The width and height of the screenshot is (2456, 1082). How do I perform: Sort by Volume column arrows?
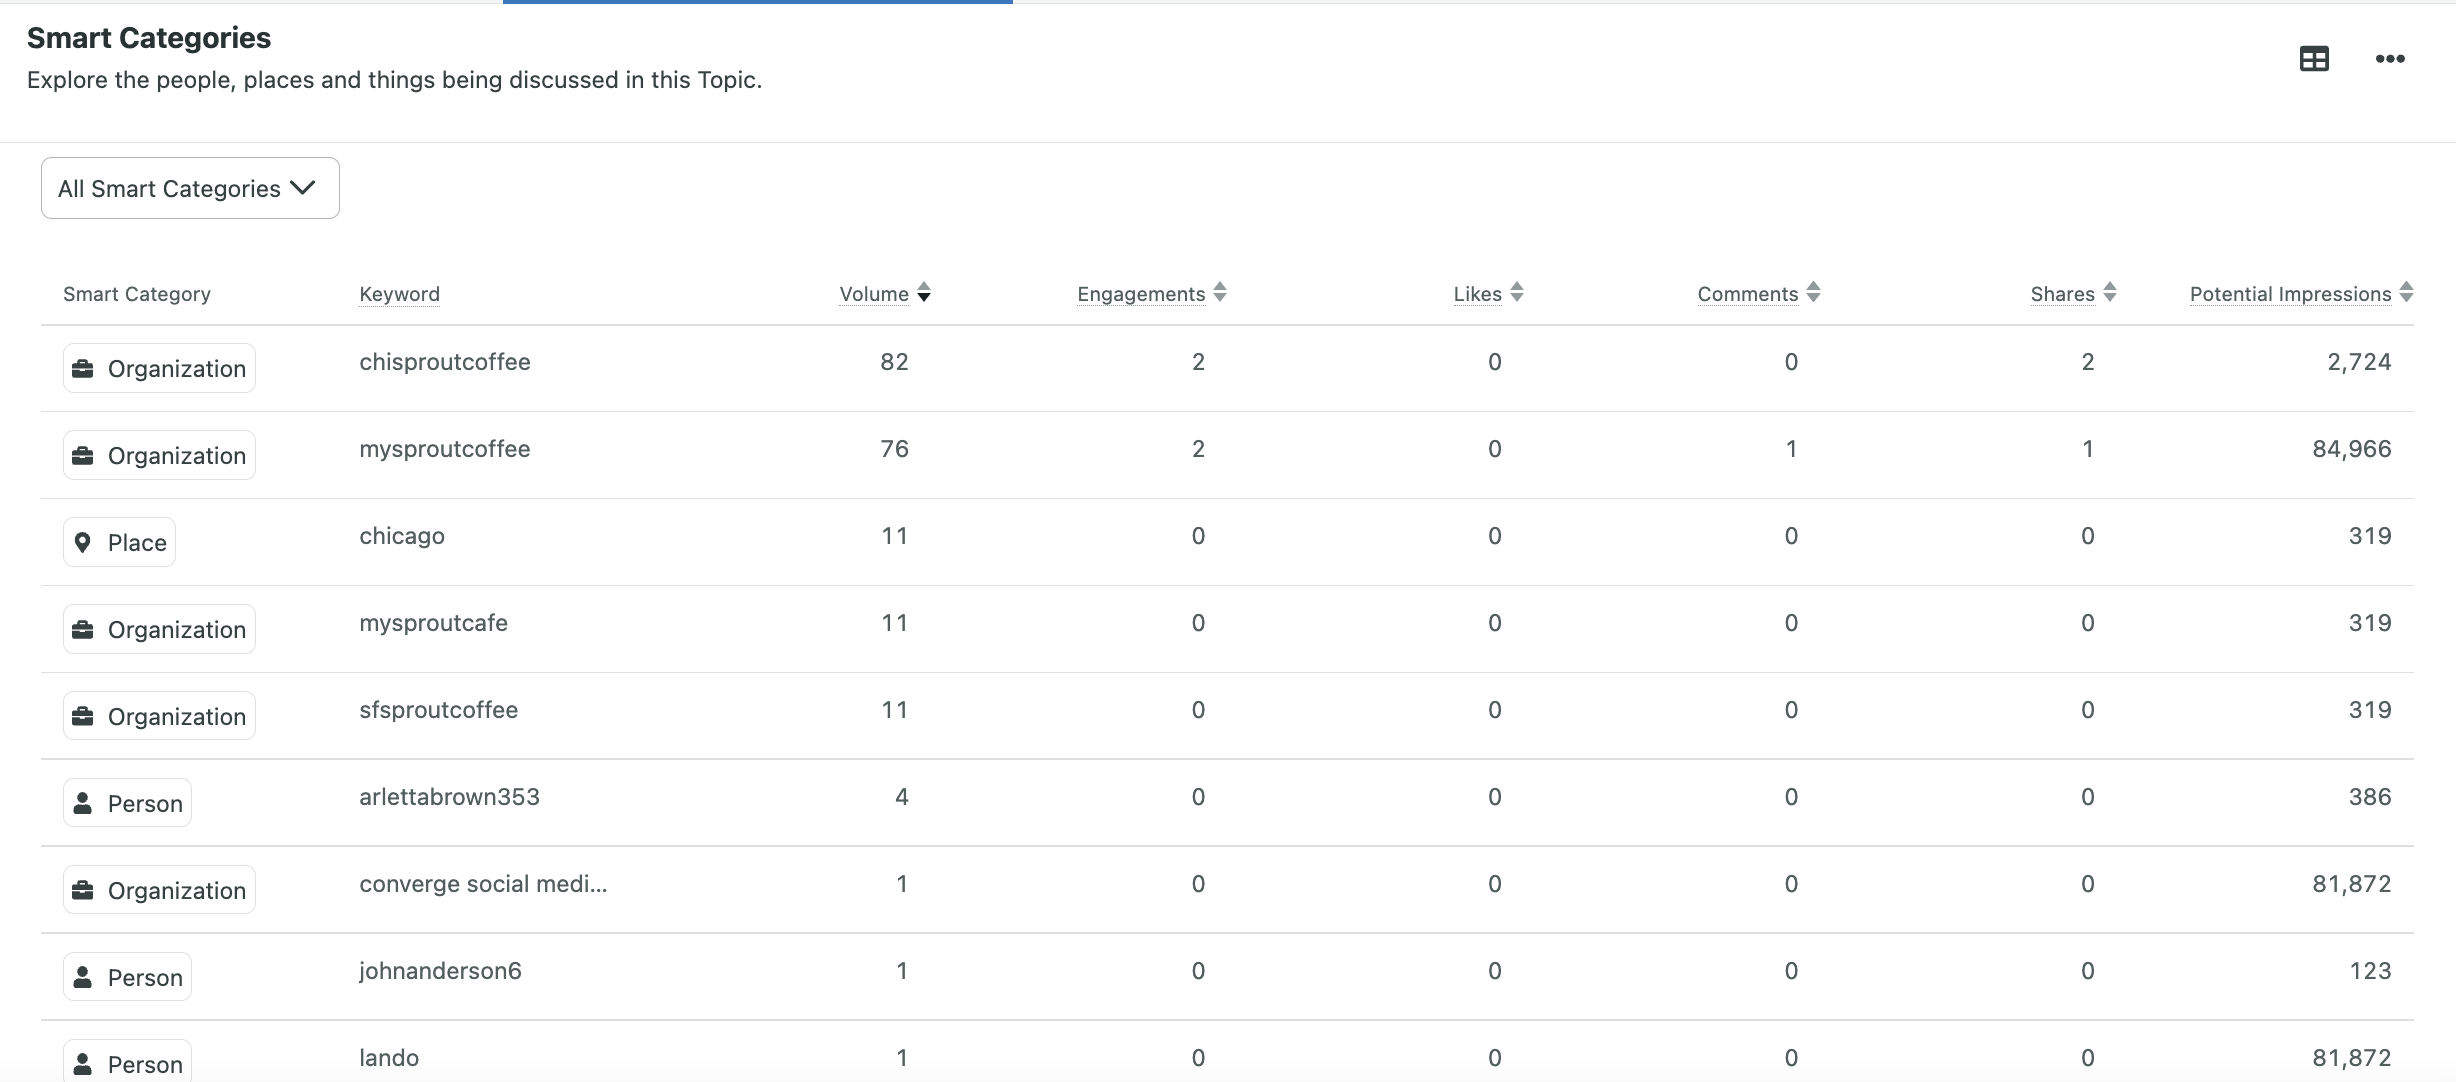pos(924,293)
